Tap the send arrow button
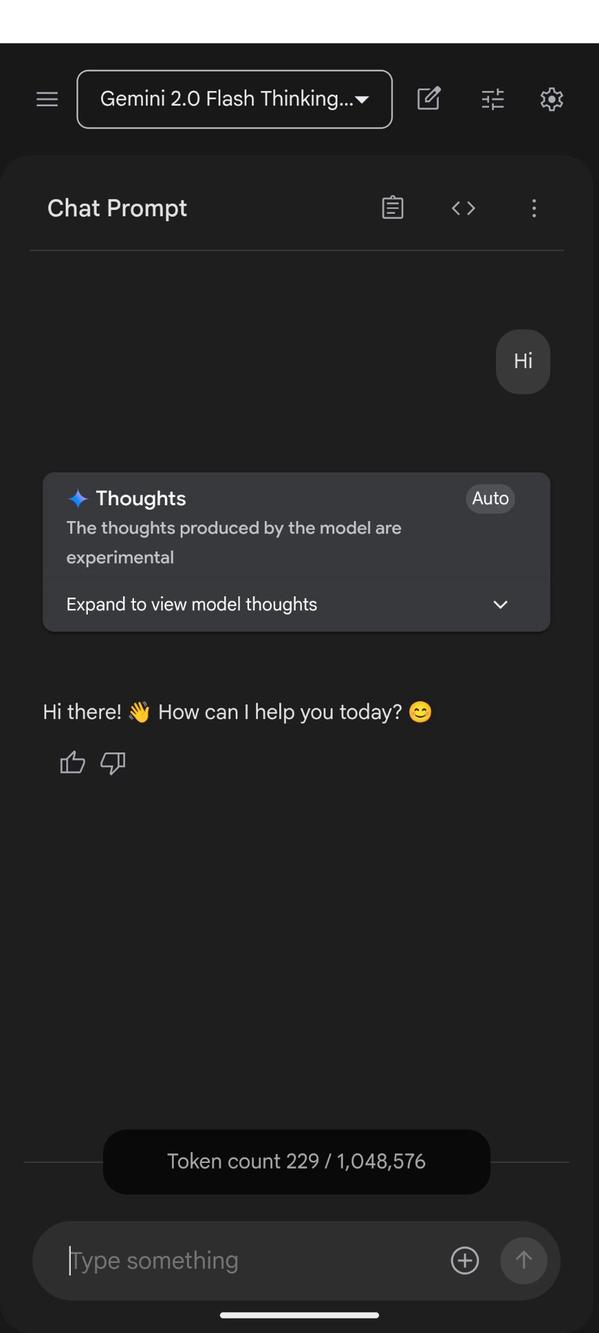Screen dimensions: 599x1333 pos(524,1260)
